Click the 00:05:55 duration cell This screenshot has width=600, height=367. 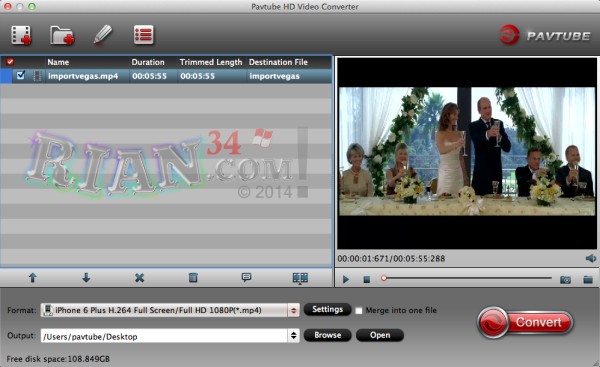[x=150, y=76]
